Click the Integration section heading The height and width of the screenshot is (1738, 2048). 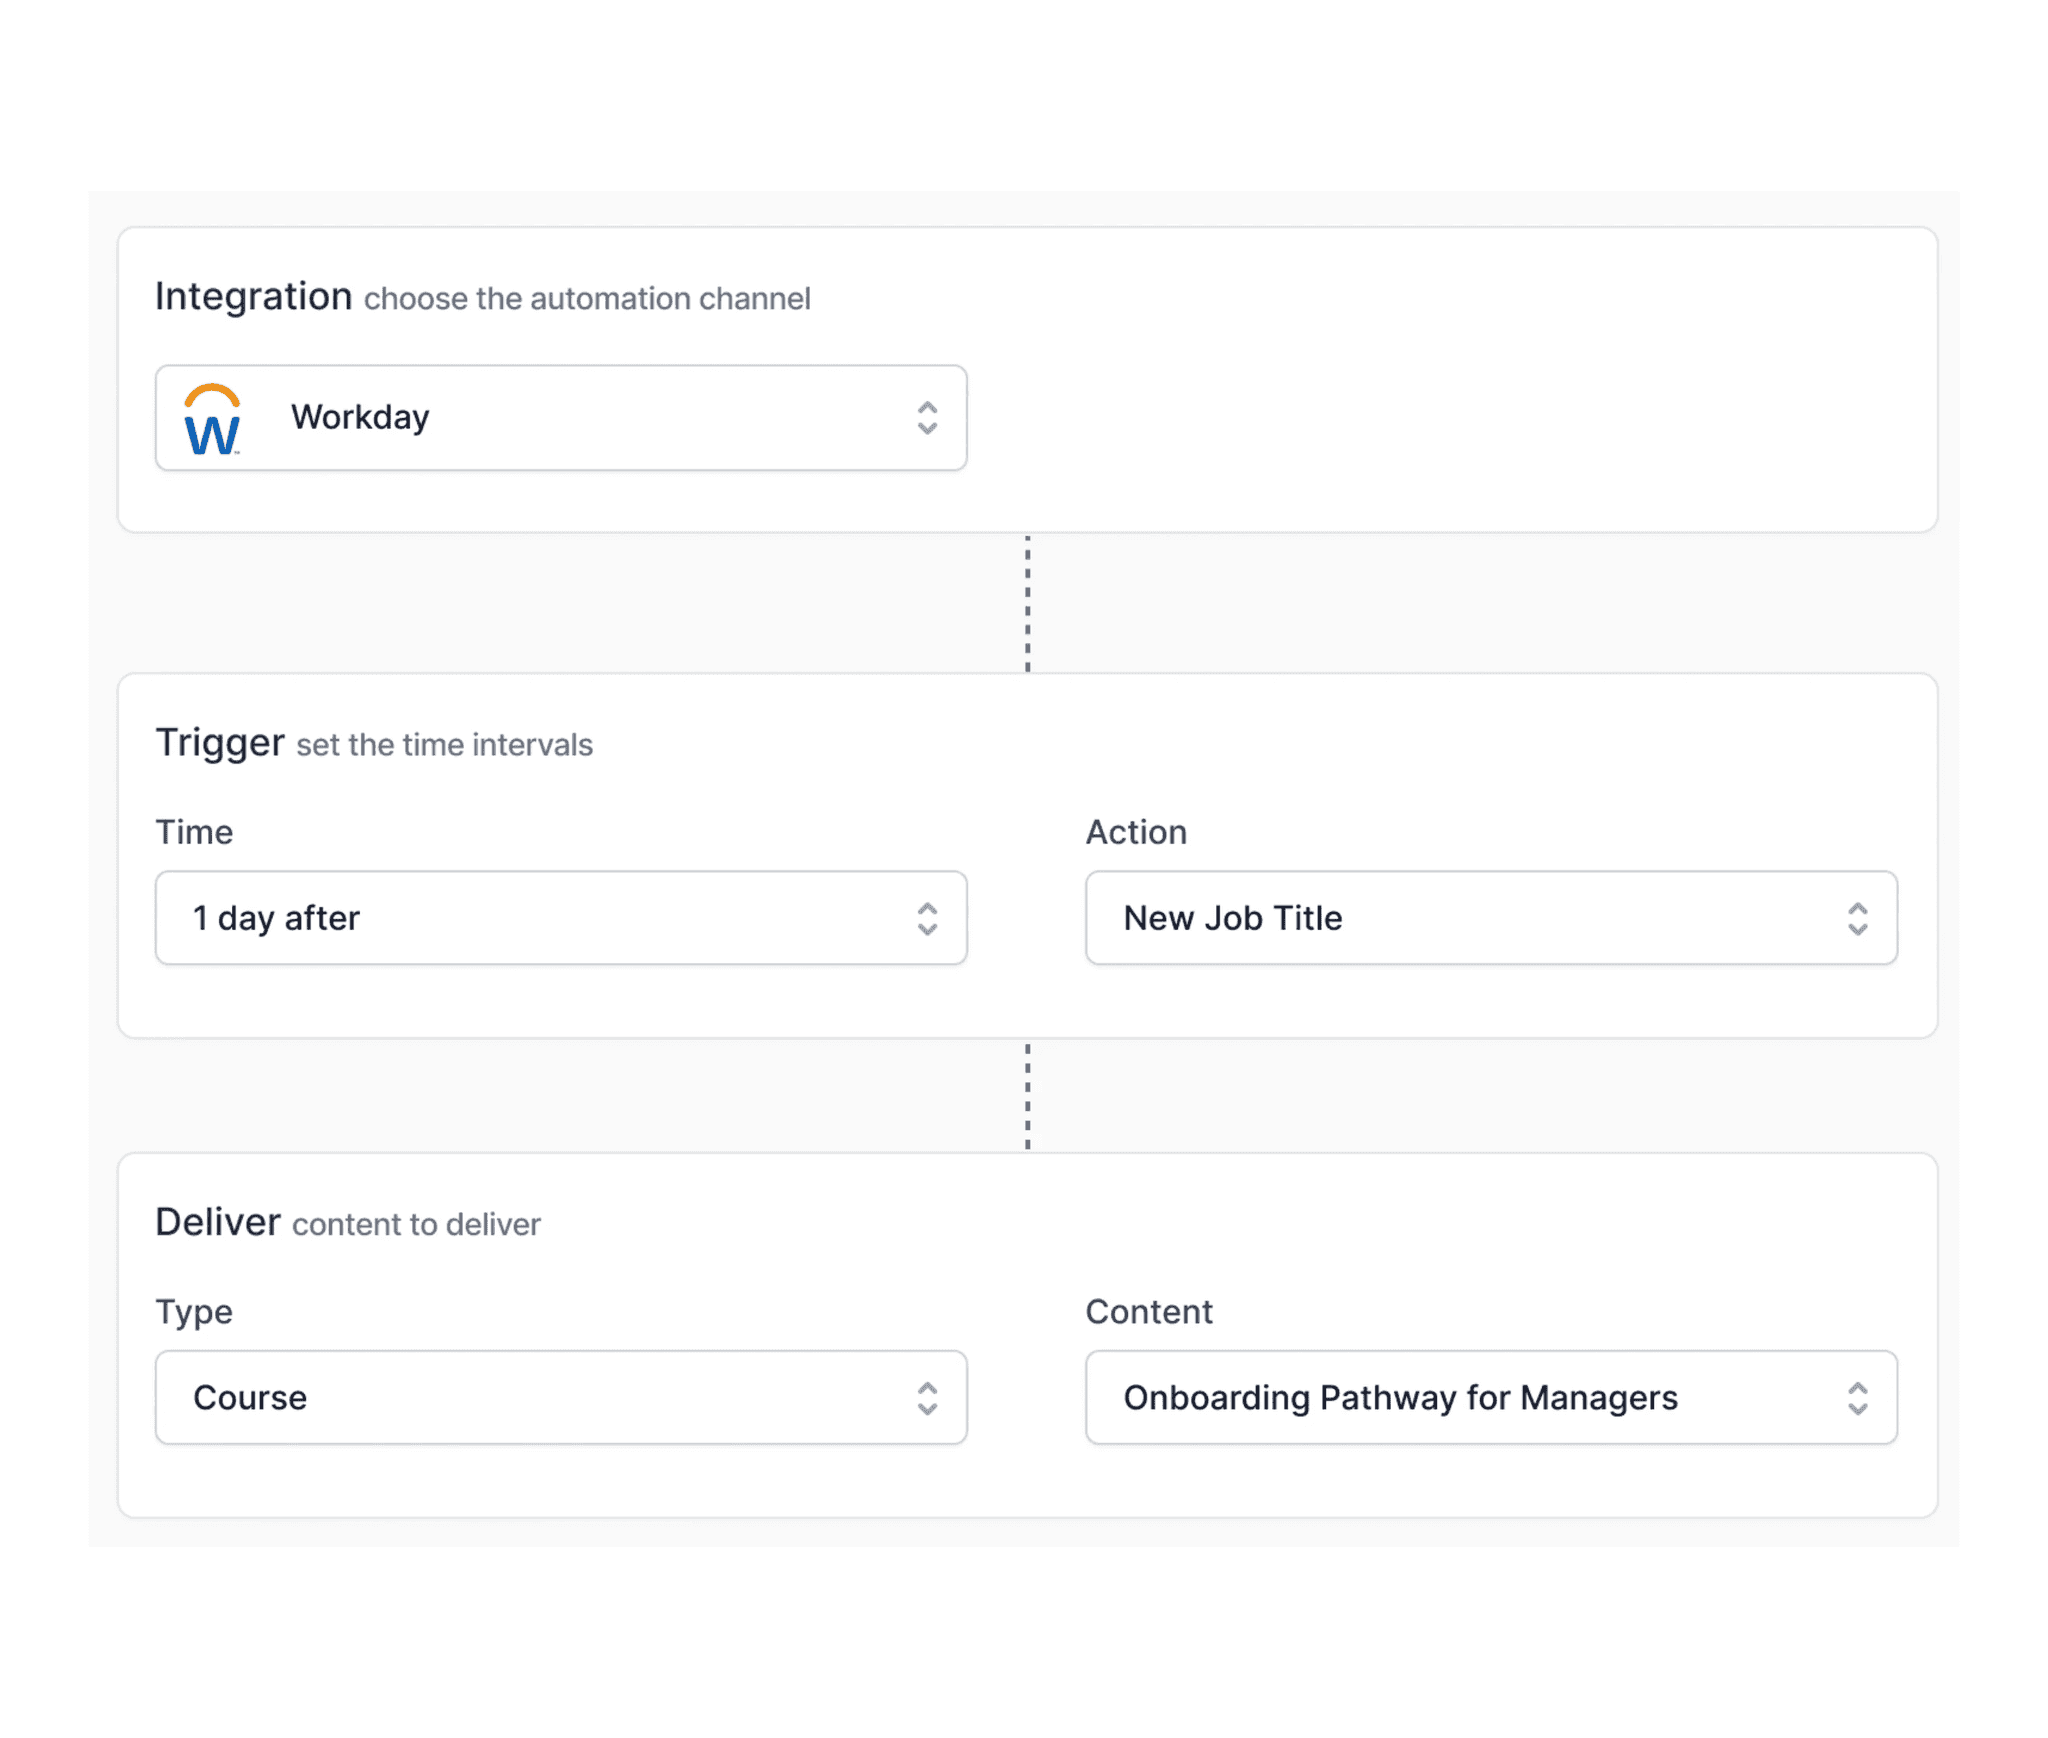[x=253, y=297]
